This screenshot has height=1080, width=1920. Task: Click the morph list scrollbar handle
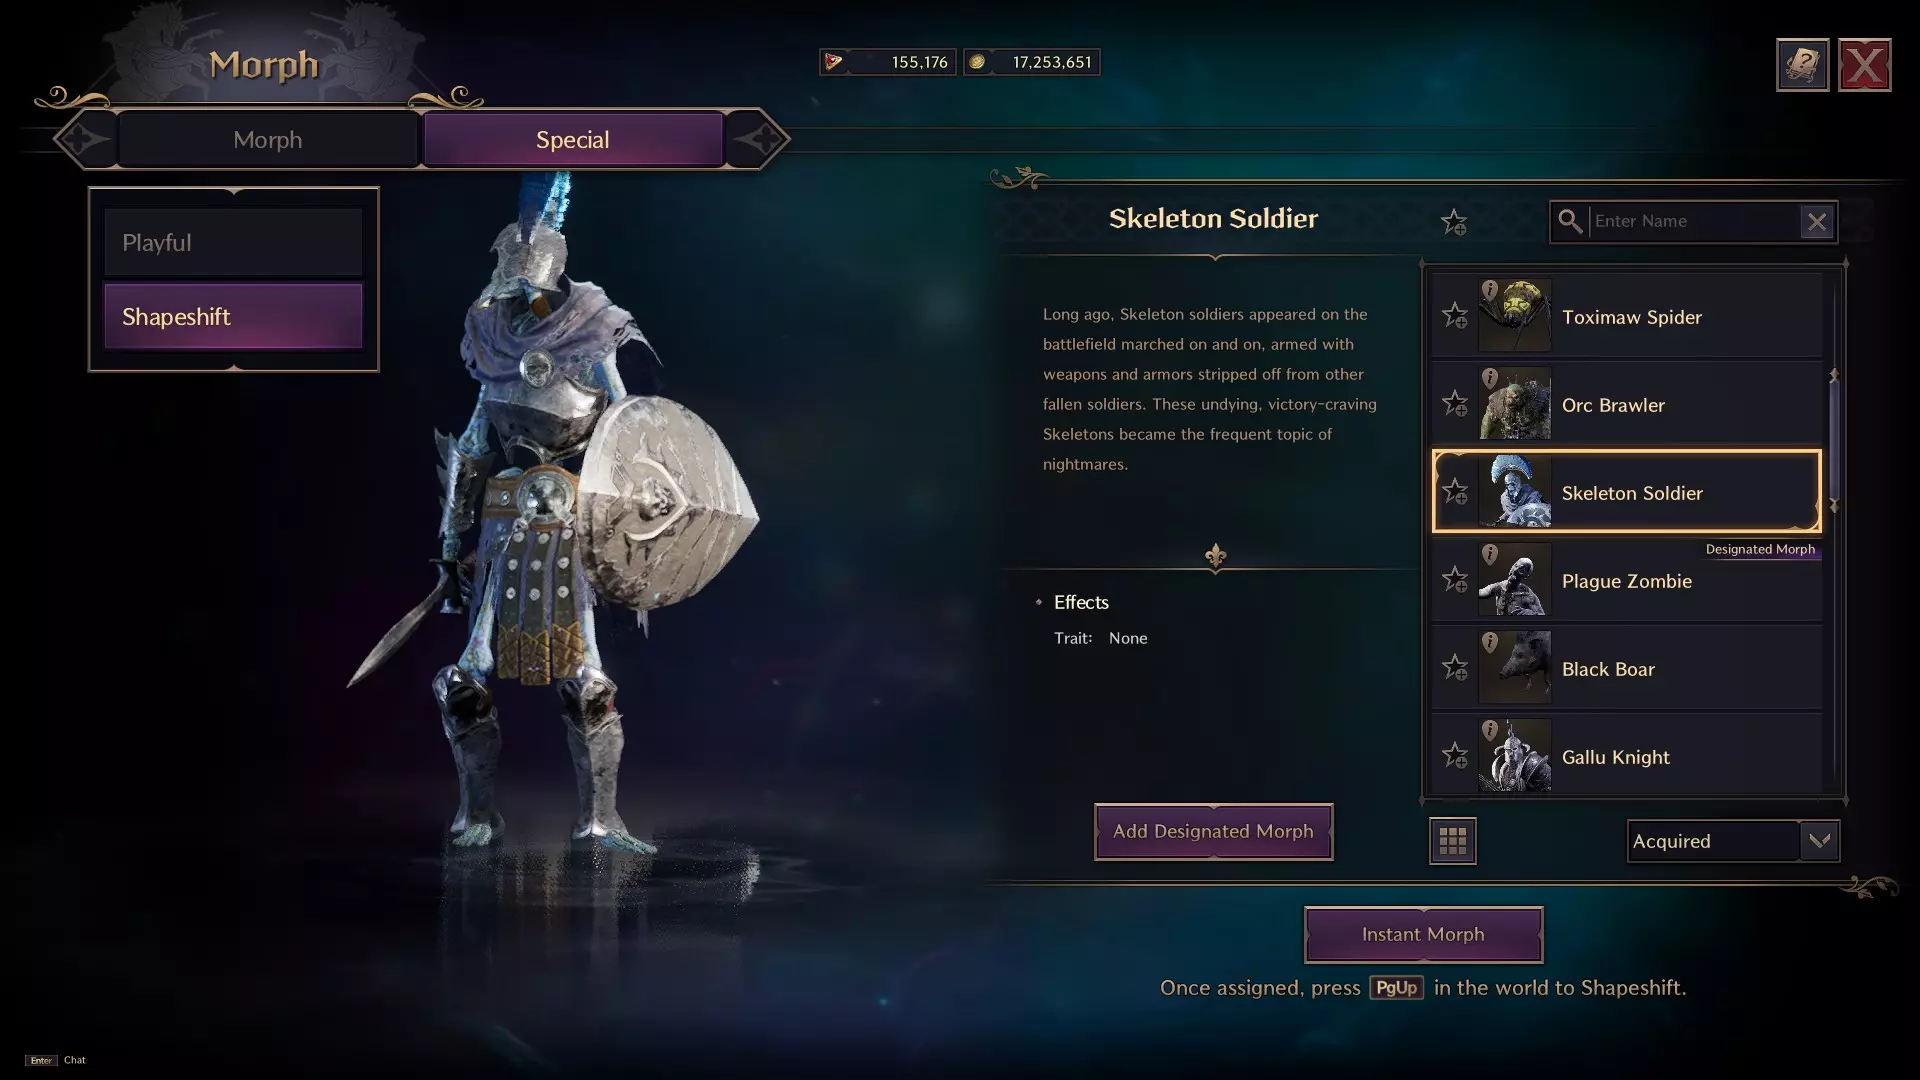(x=1833, y=441)
